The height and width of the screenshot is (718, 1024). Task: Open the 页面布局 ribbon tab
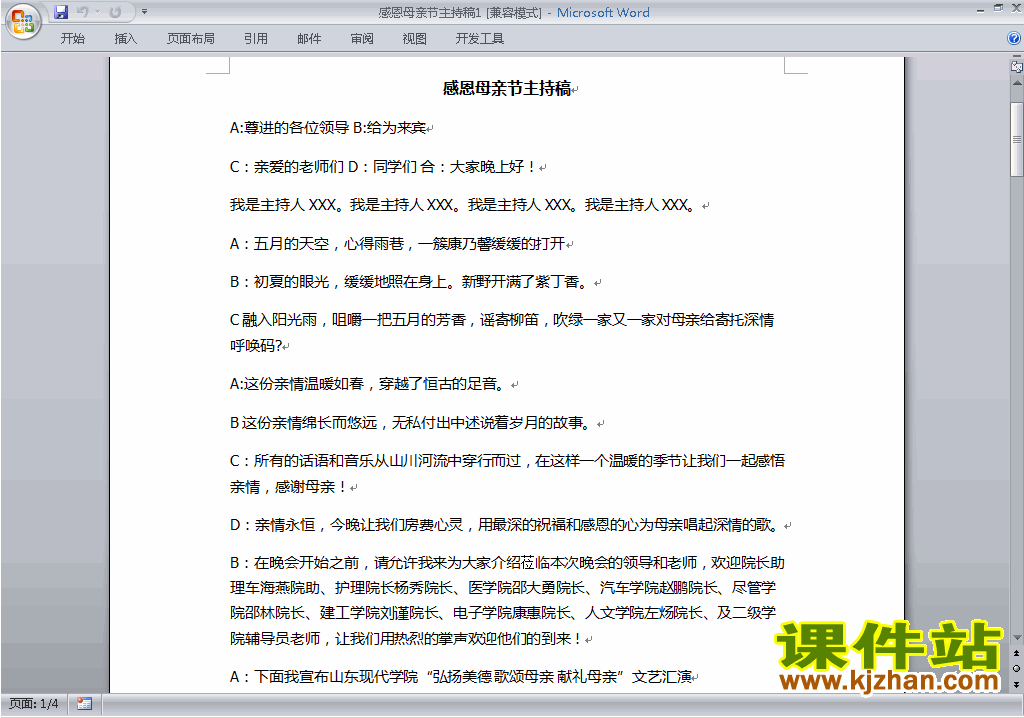coord(191,39)
